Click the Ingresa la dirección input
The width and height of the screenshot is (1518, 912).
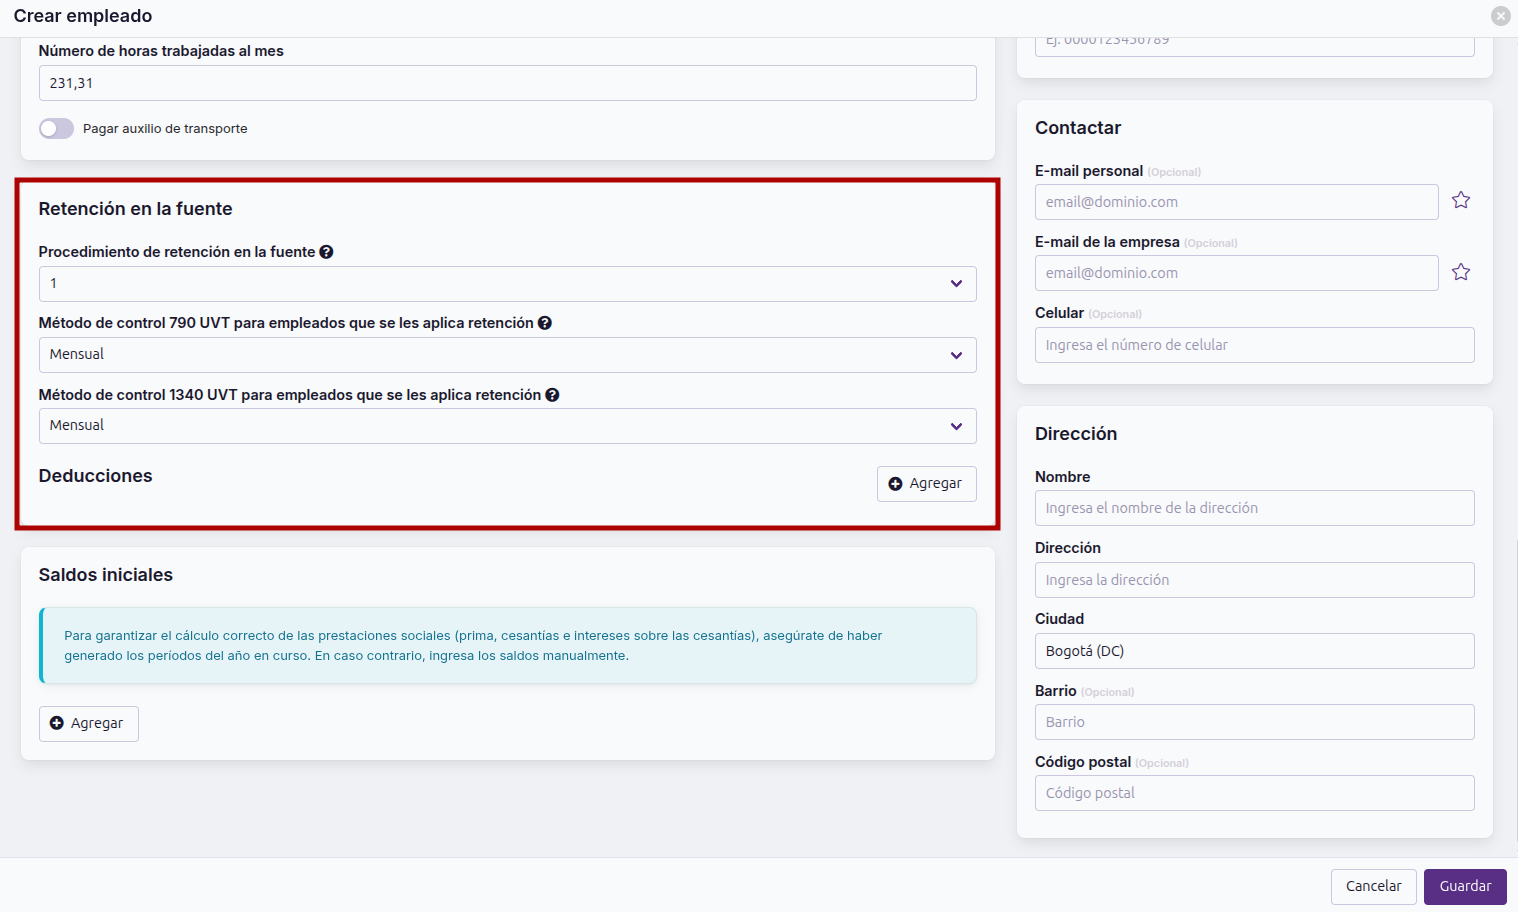coord(1254,580)
